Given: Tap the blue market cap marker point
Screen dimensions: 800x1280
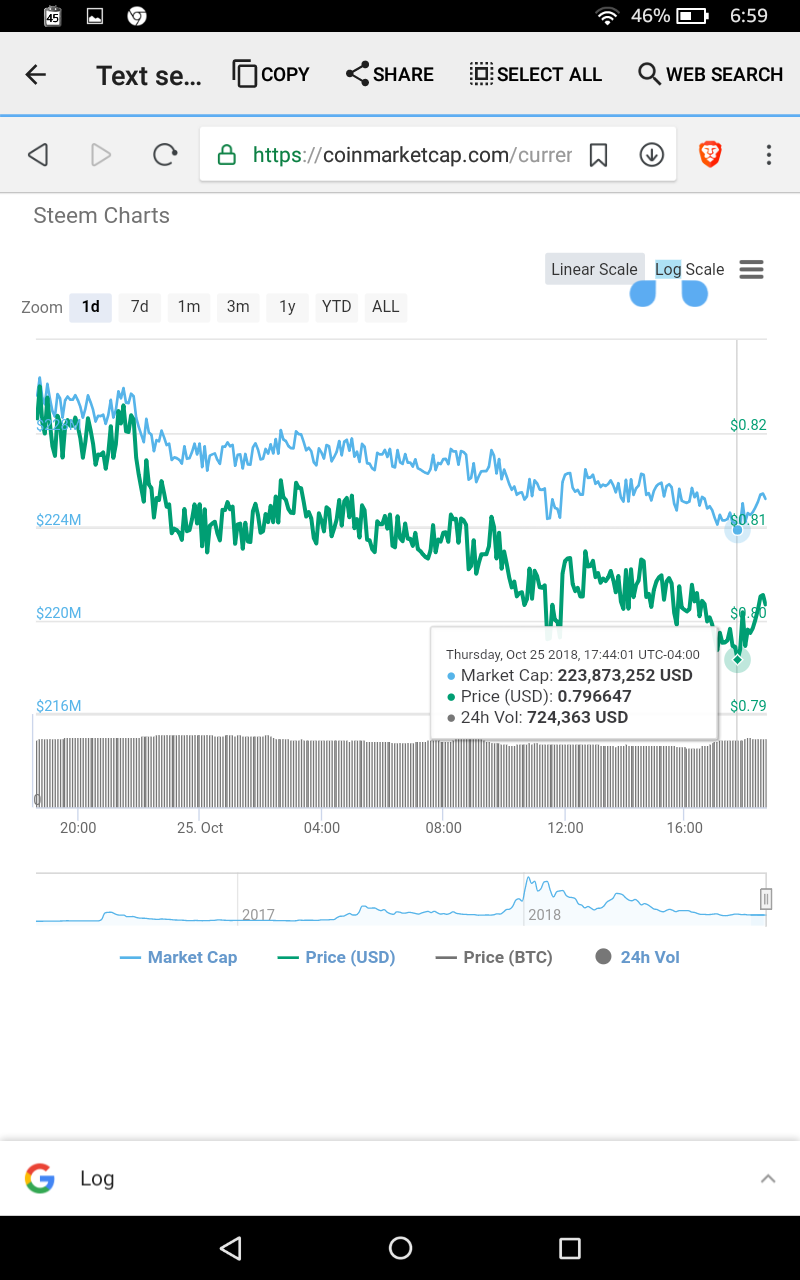Looking at the screenshot, I should tap(737, 530).
